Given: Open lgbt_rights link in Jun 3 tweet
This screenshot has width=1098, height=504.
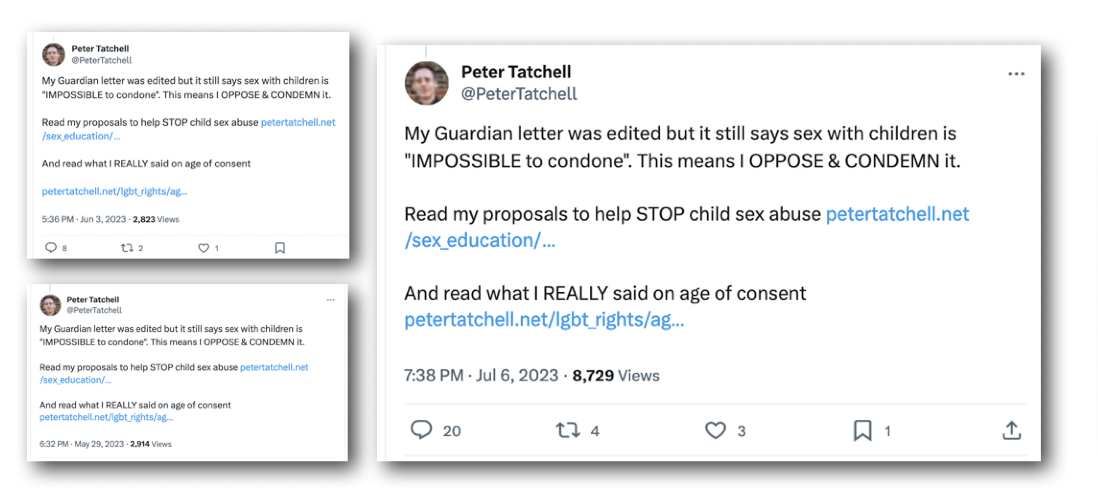Looking at the screenshot, I should click(x=114, y=191).
